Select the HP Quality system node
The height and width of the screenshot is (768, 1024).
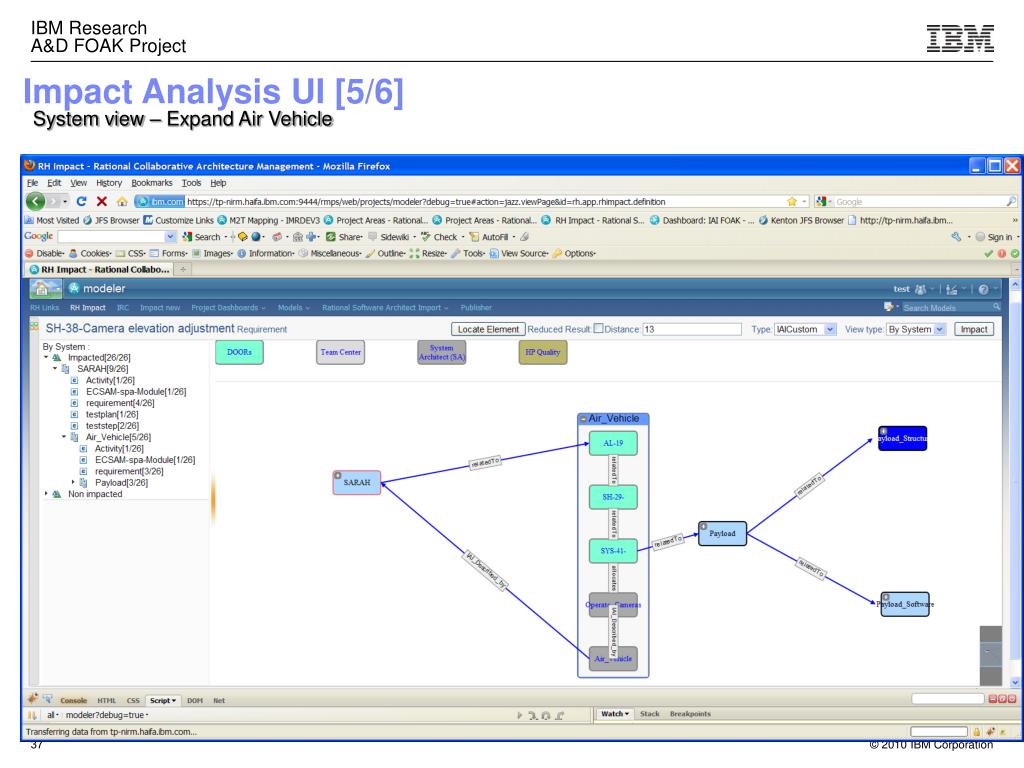[543, 352]
